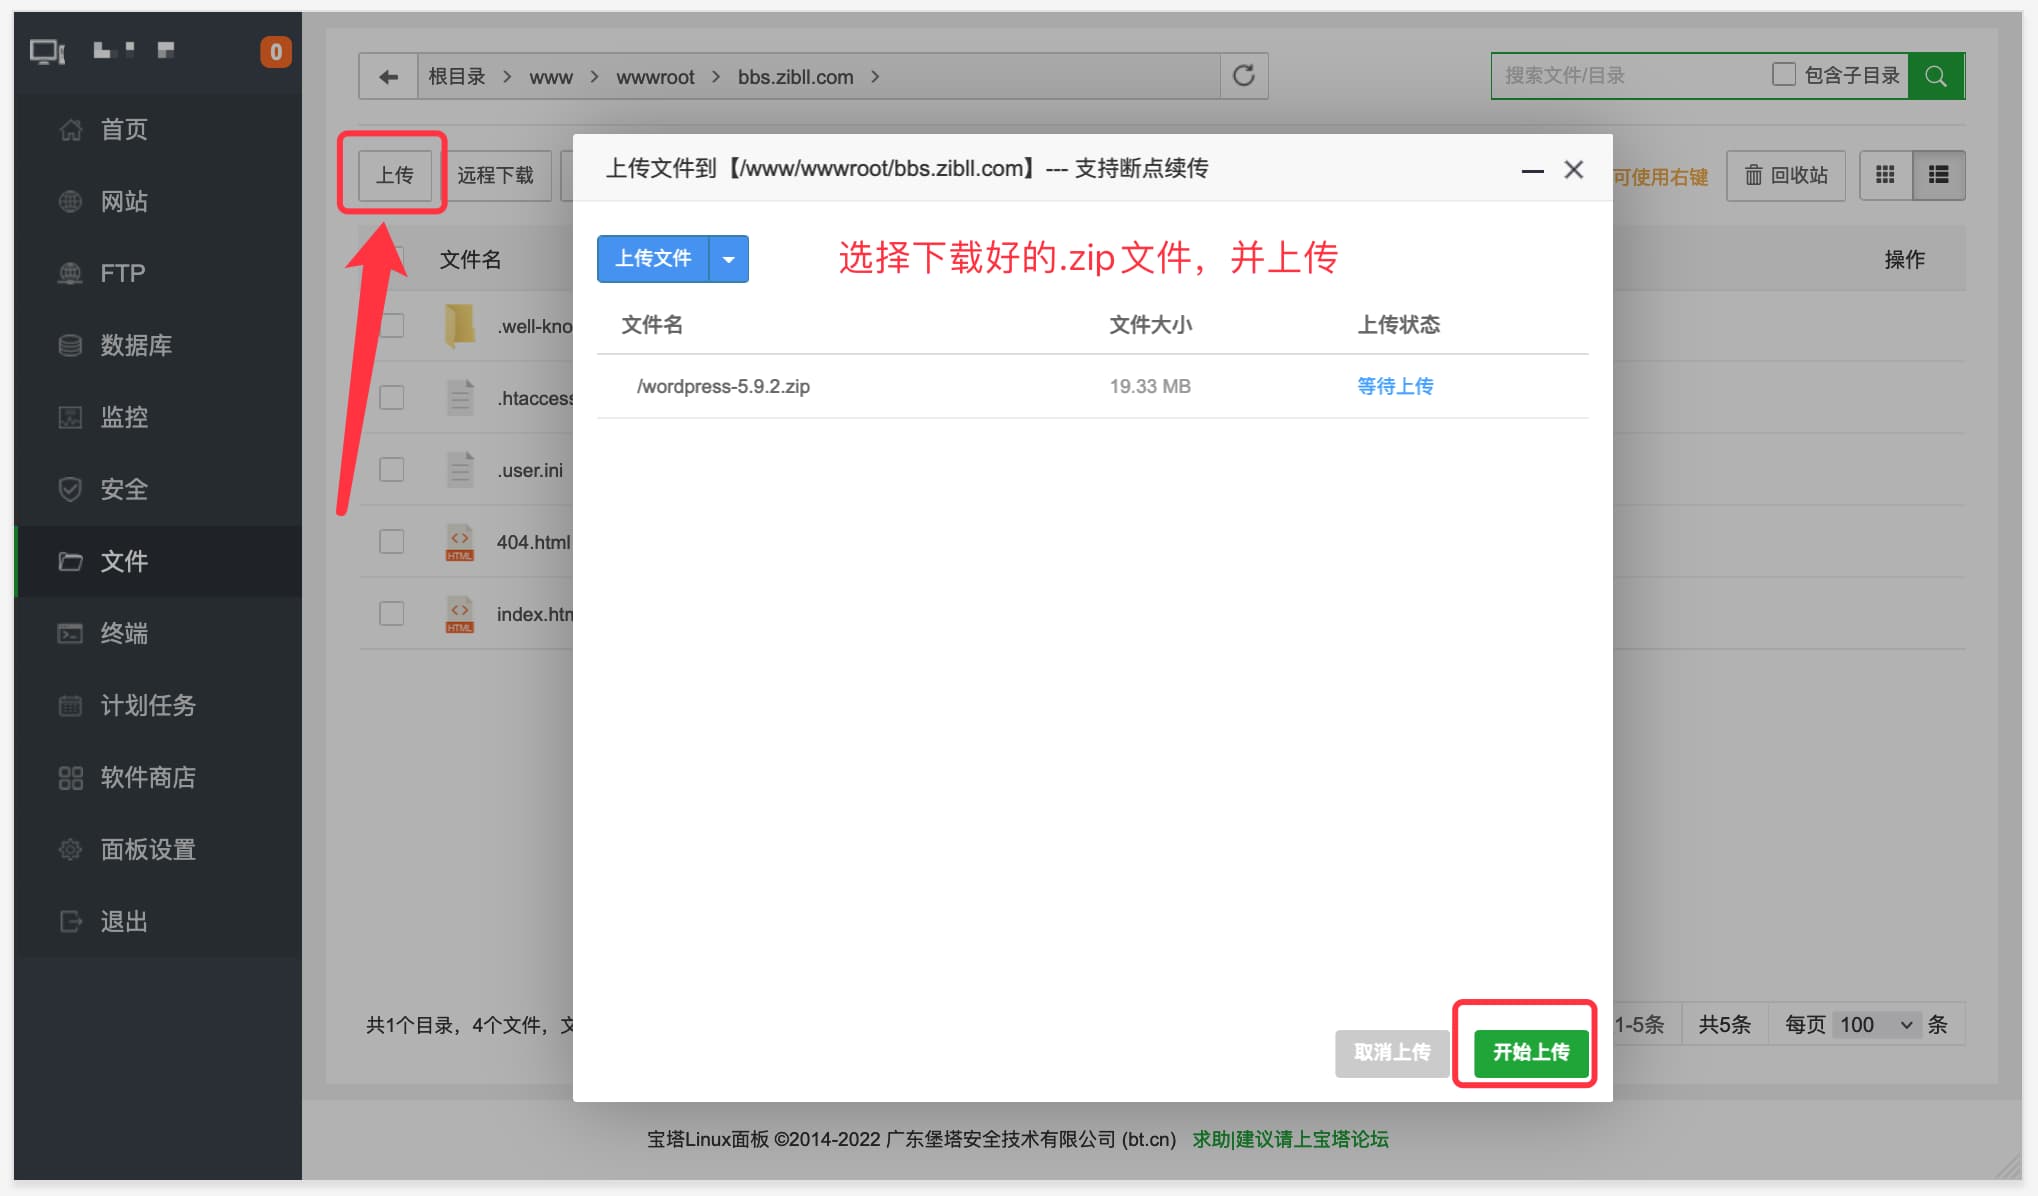2038x1196 pixels.
Task: Open the 每页 100 items dropdown
Action: [x=1877, y=1024]
